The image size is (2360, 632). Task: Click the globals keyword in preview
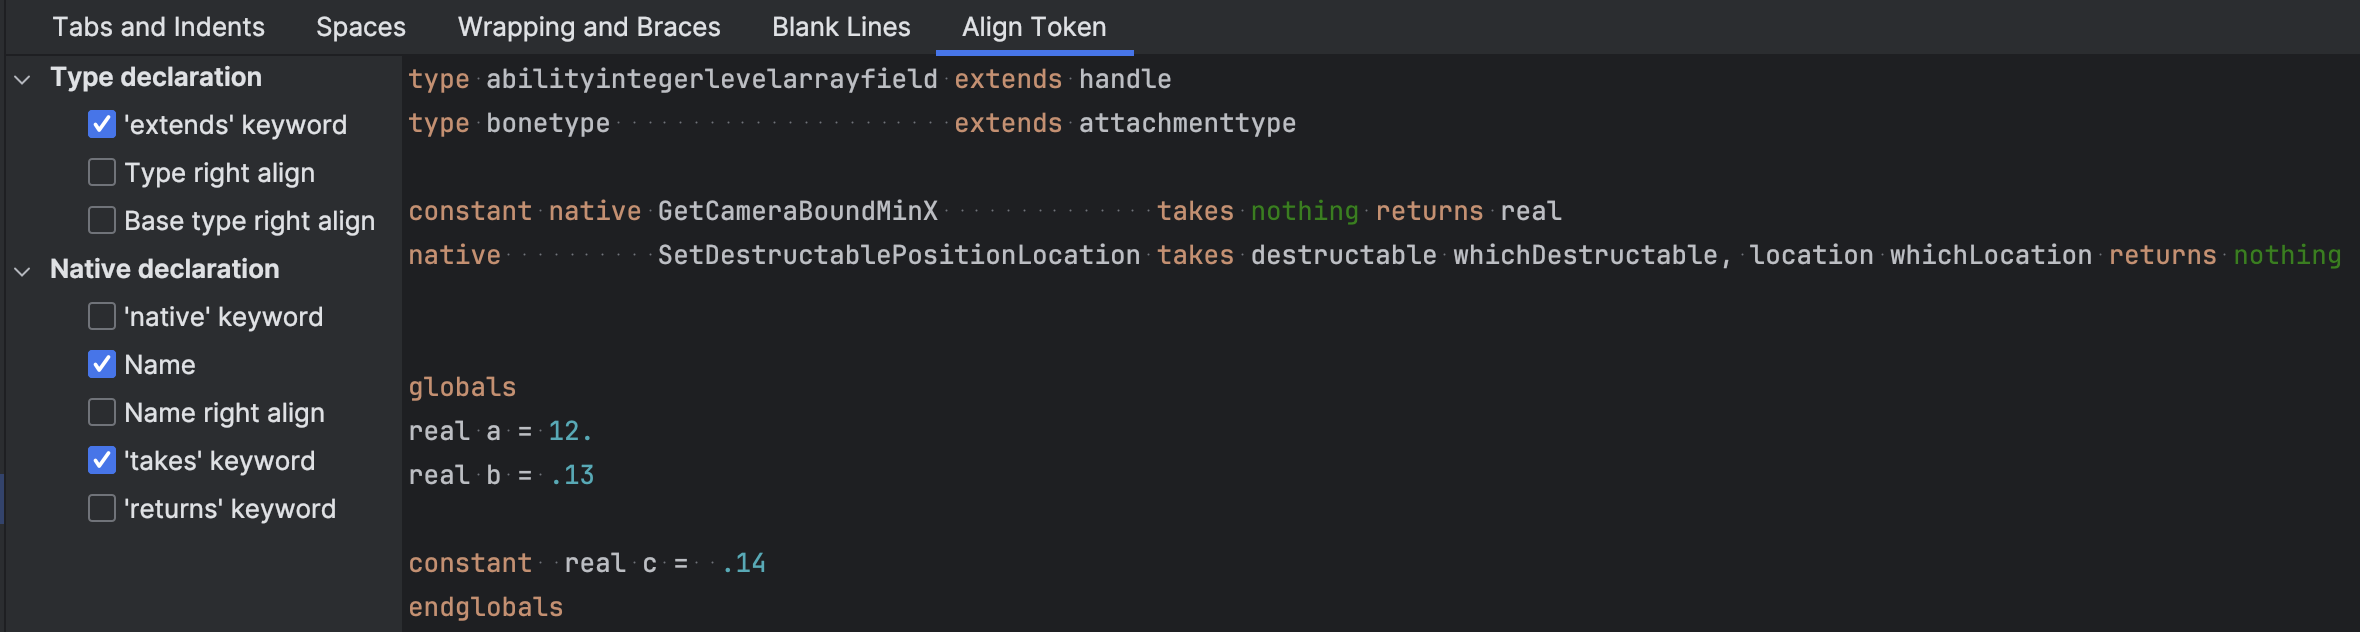(x=462, y=387)
